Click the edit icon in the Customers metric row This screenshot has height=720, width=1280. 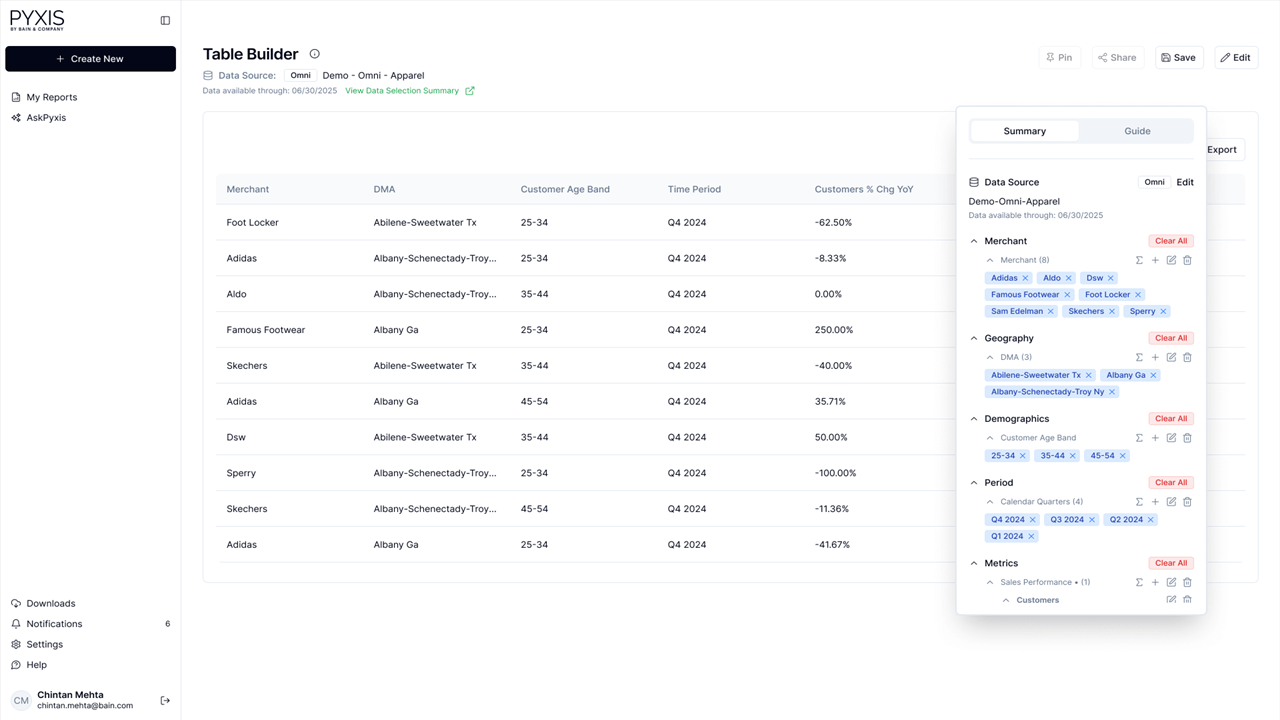pyautogui.click(x=1171, y=600)
